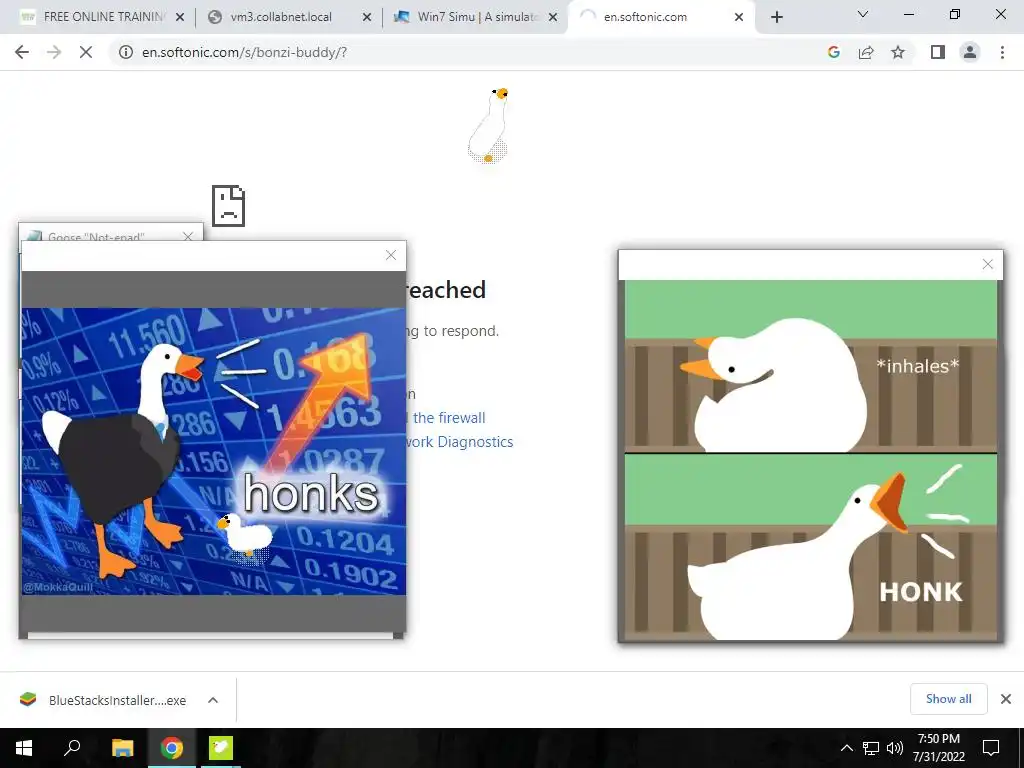Click the sad page error icon
1024x768 pixels.
[228, 206]
